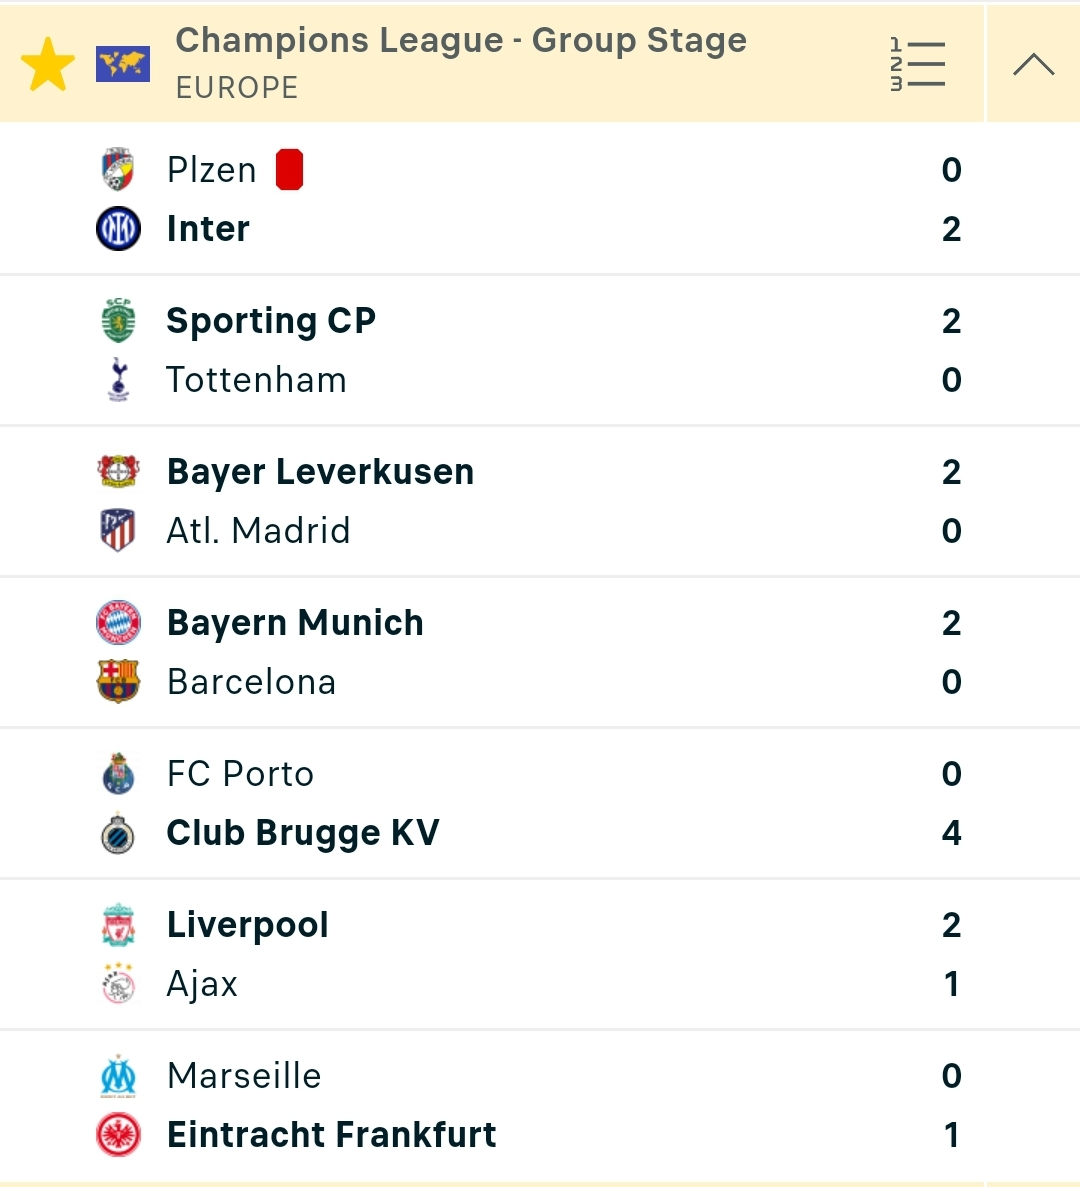Click the Inter club crest
This screenshot has height=1187, width=1080.
point(118,229)
